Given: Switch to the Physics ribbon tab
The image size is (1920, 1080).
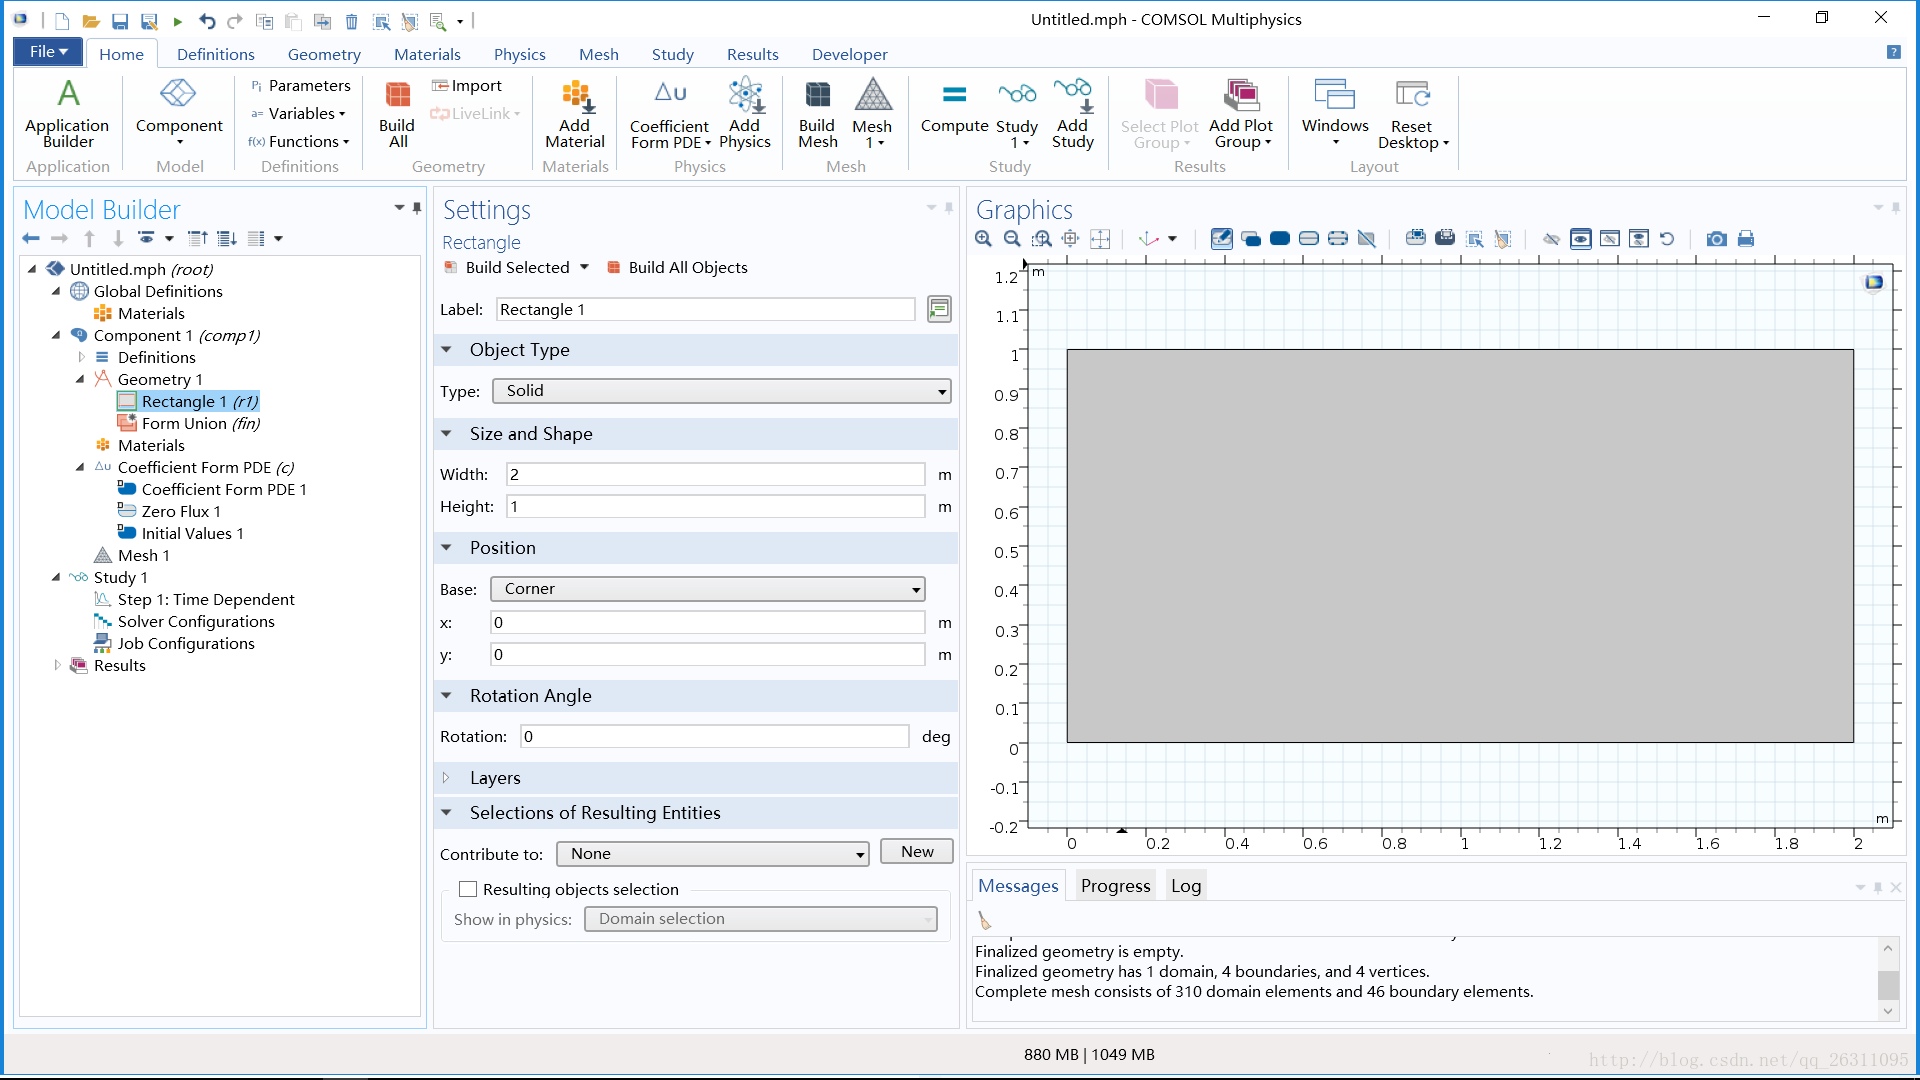Looking at the screenshot, I should (519, 54).
